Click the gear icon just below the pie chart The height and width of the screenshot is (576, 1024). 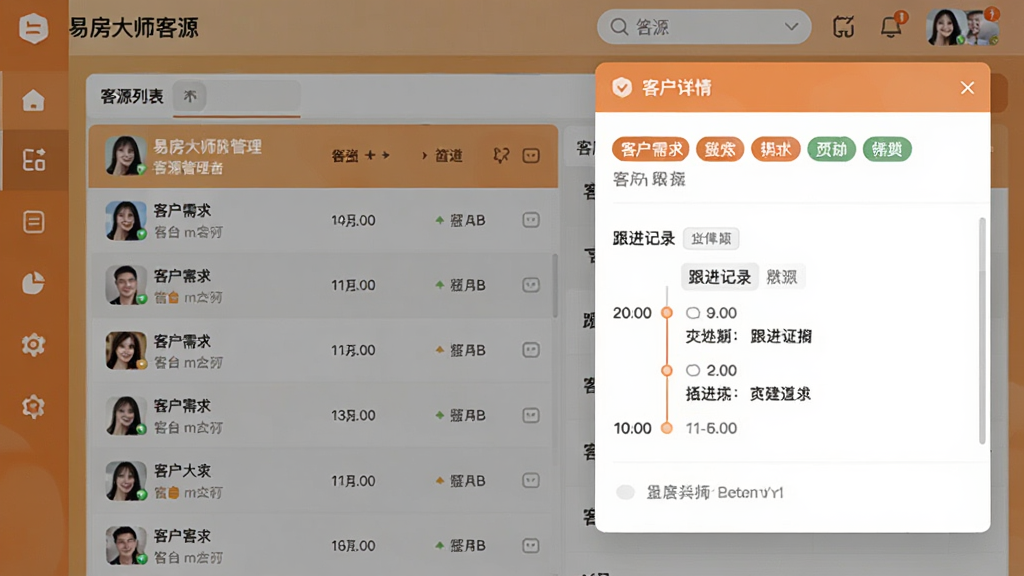point(33,344)
